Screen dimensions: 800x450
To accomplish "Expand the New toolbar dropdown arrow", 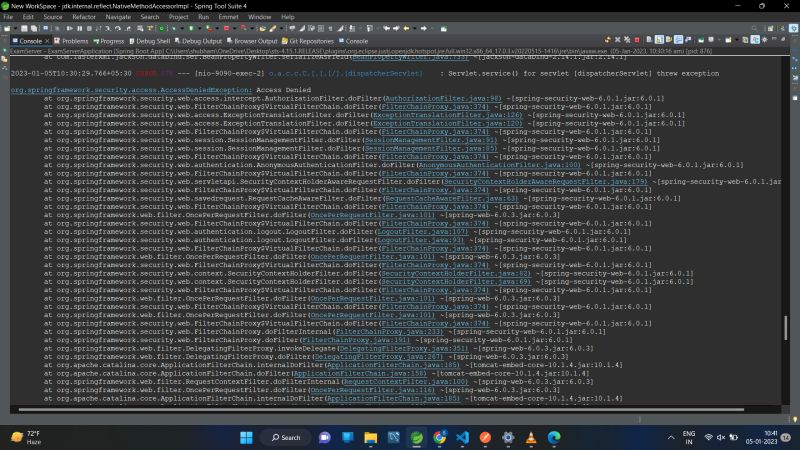I will [x=15, y=29].
